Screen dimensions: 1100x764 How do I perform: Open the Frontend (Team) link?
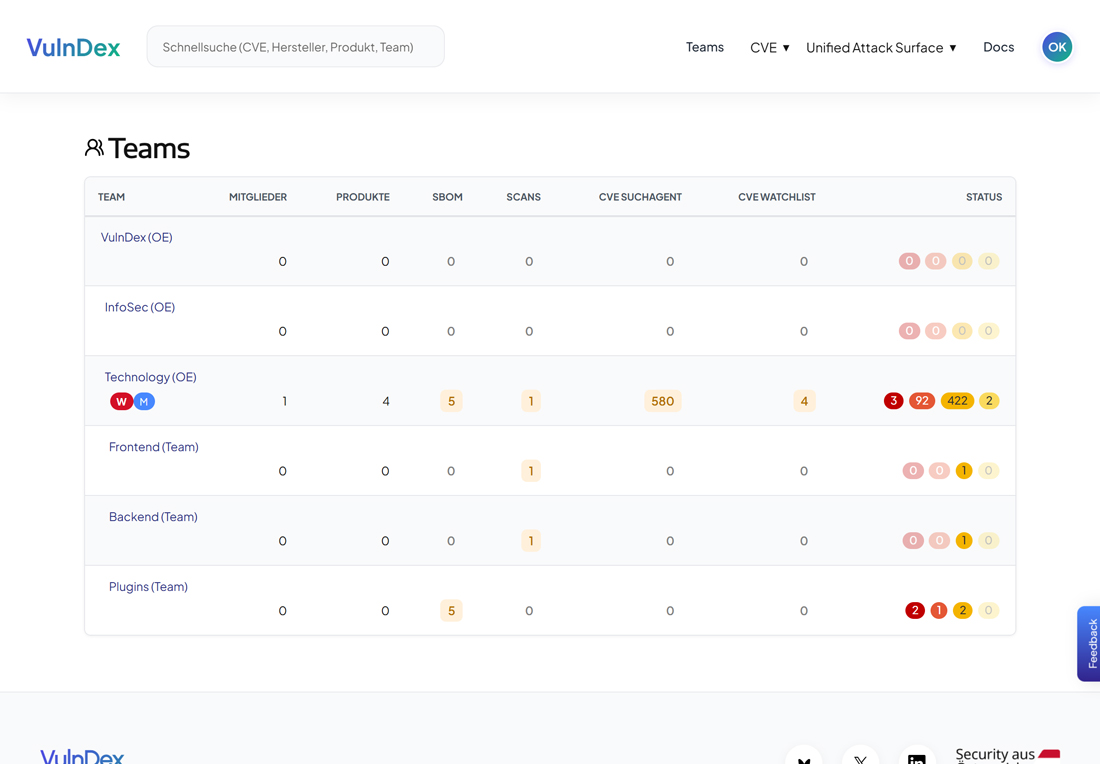(x=153, y=447)
